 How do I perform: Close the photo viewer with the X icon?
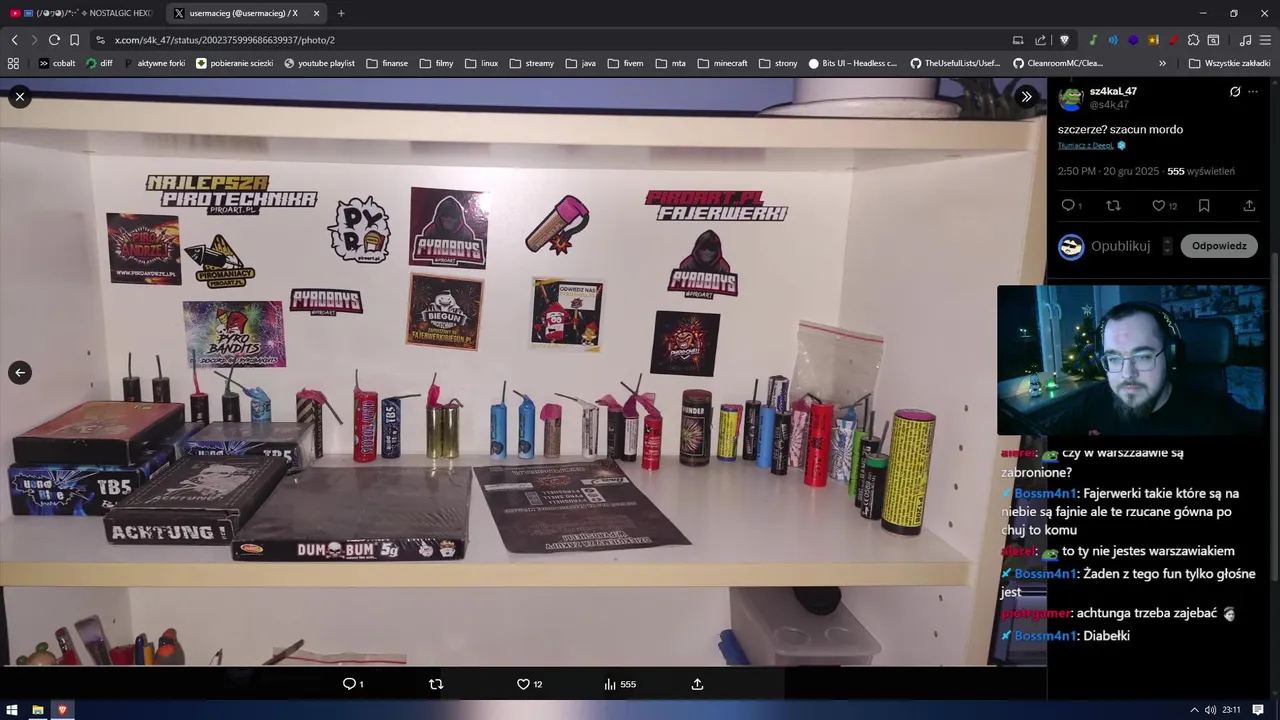tap(20, 96)
